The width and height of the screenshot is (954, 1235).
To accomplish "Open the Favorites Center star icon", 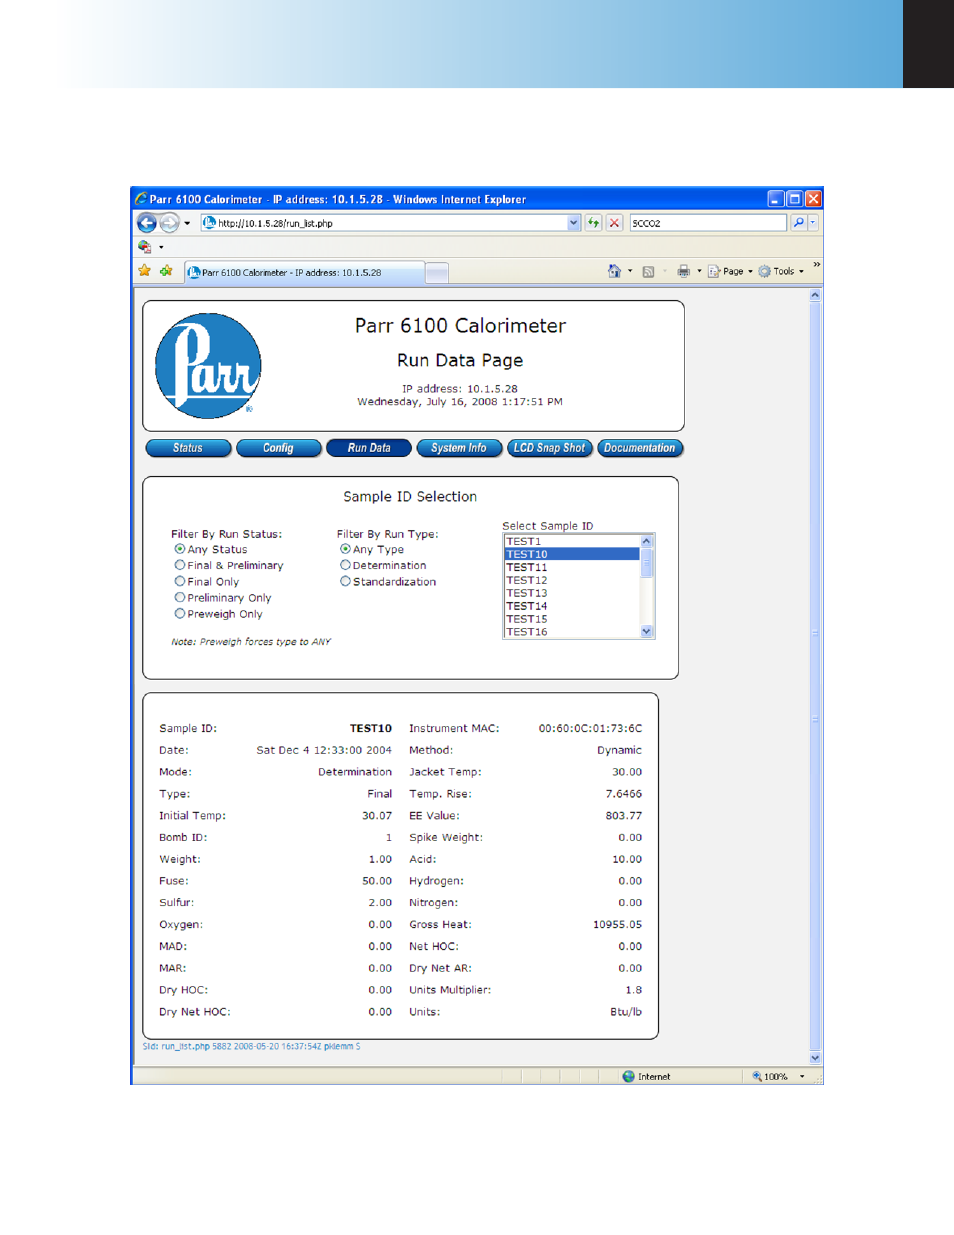I will tap(145, 271).
